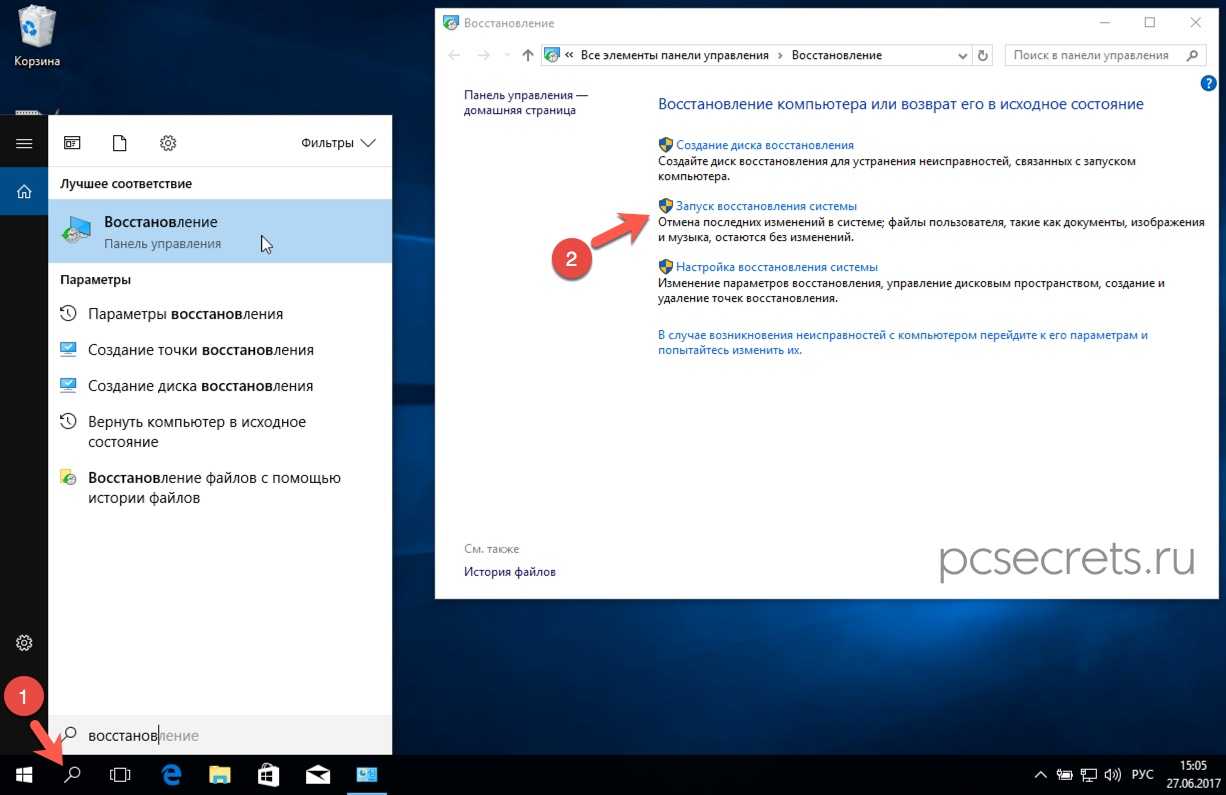
Task: Open Task View from the taskbar
Action: coord(120,774)
